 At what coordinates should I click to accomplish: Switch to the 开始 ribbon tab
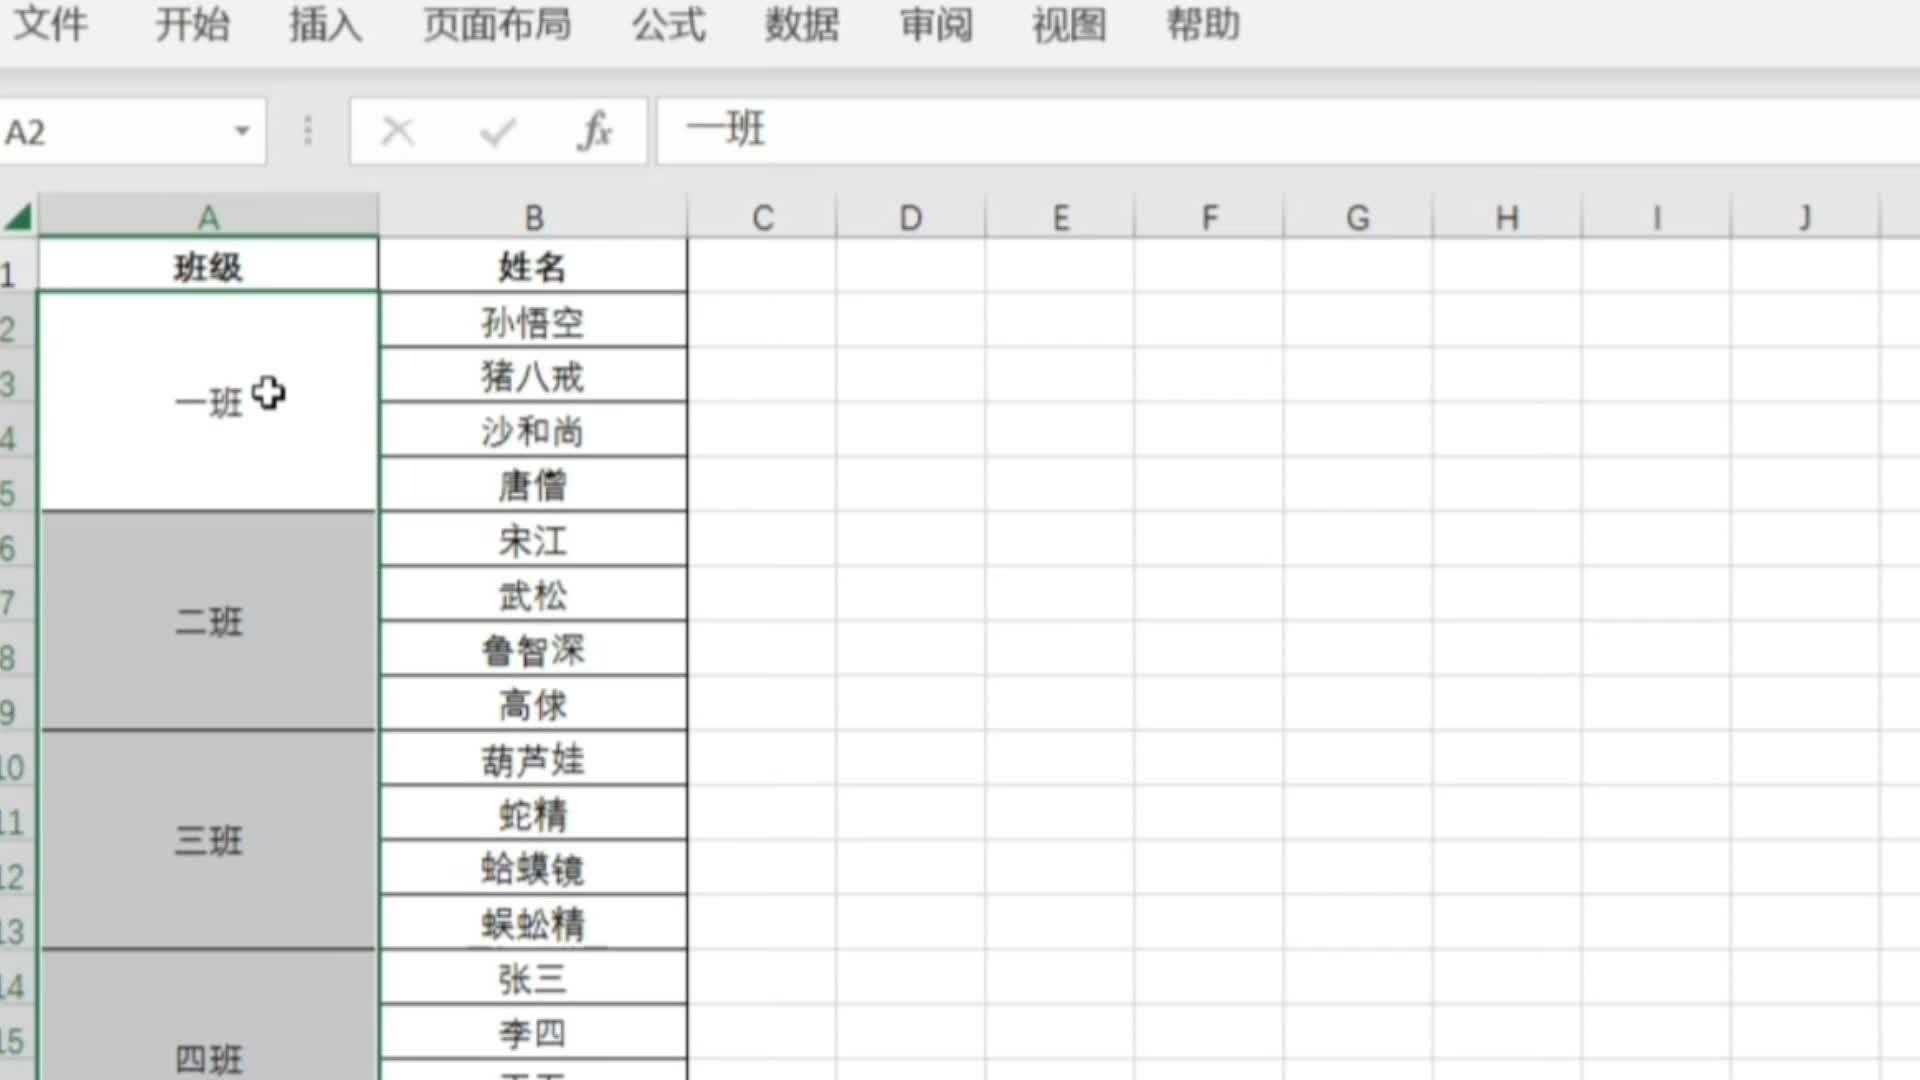tap(192, 24)
